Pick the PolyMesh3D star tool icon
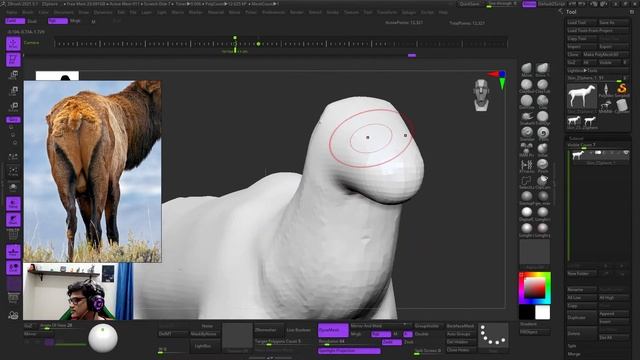 [606, 90]
